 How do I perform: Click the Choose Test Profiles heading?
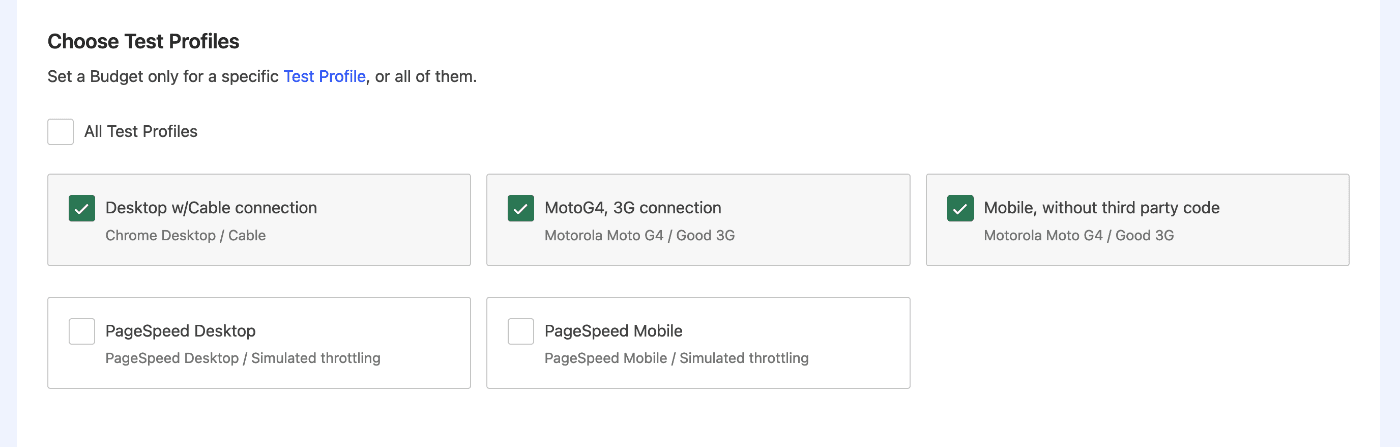[143, 42]
